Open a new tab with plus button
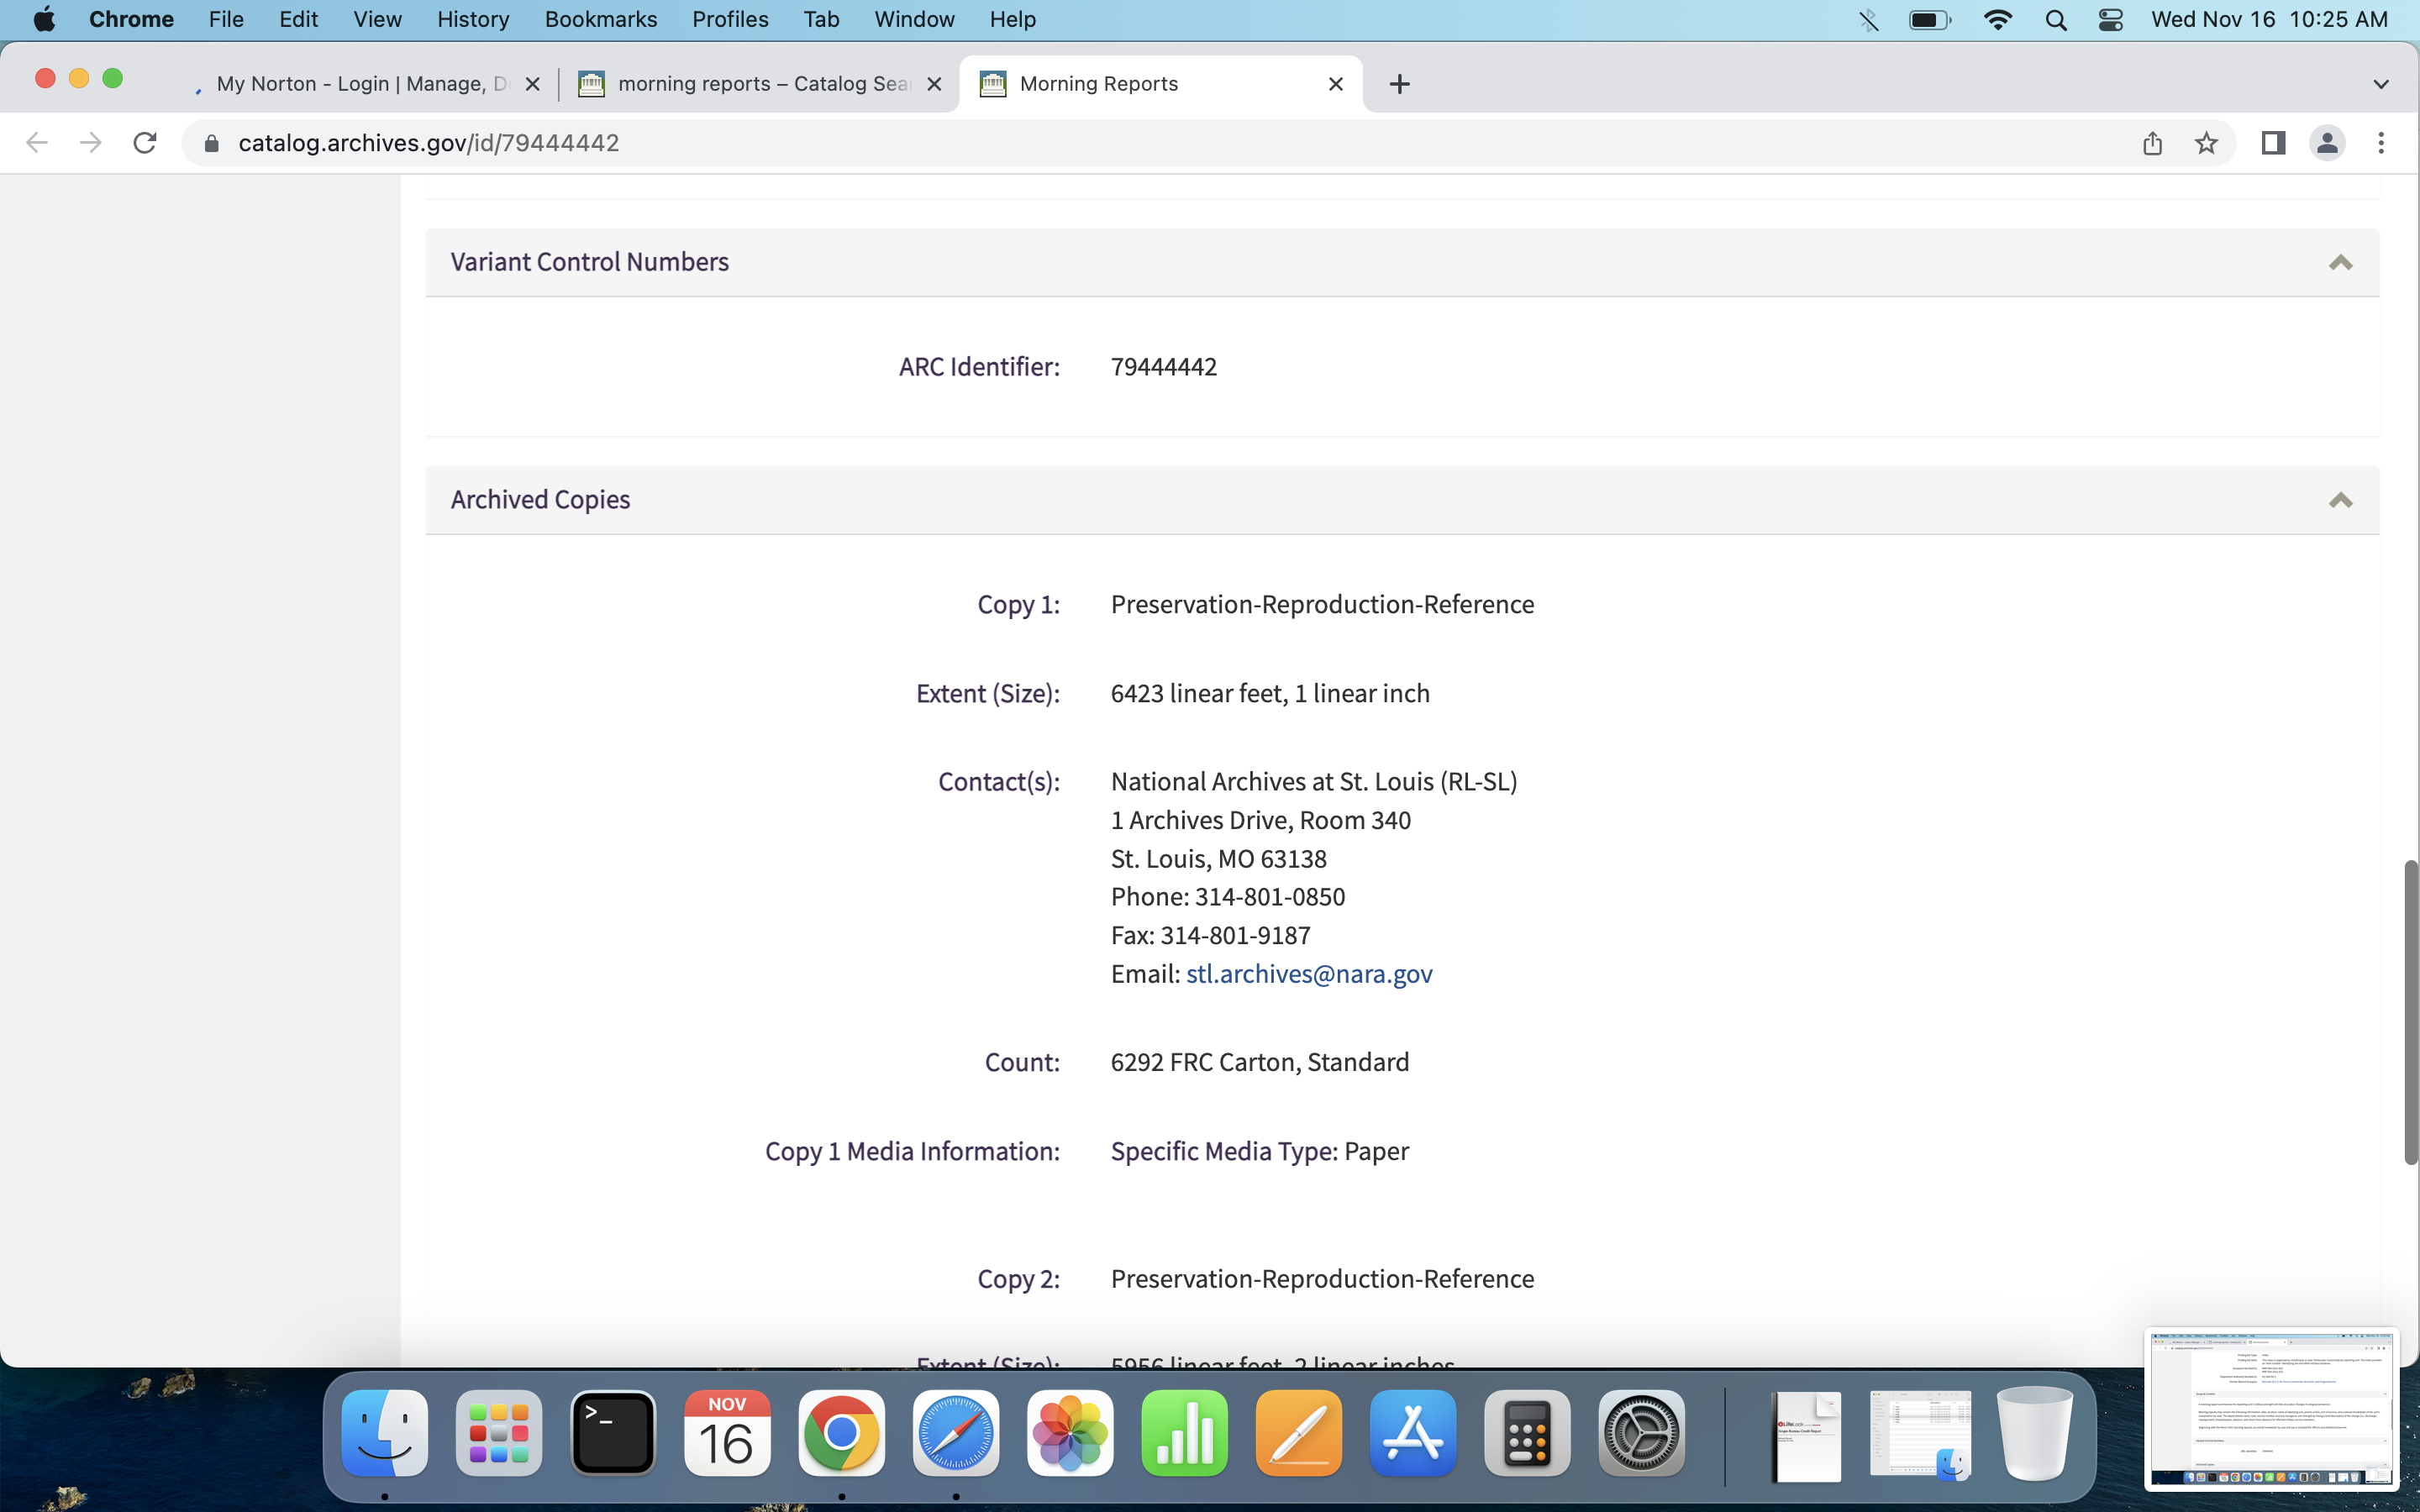Image resolution: width=2420 pixels, height=1512 pixels. tap(1399, 84)
